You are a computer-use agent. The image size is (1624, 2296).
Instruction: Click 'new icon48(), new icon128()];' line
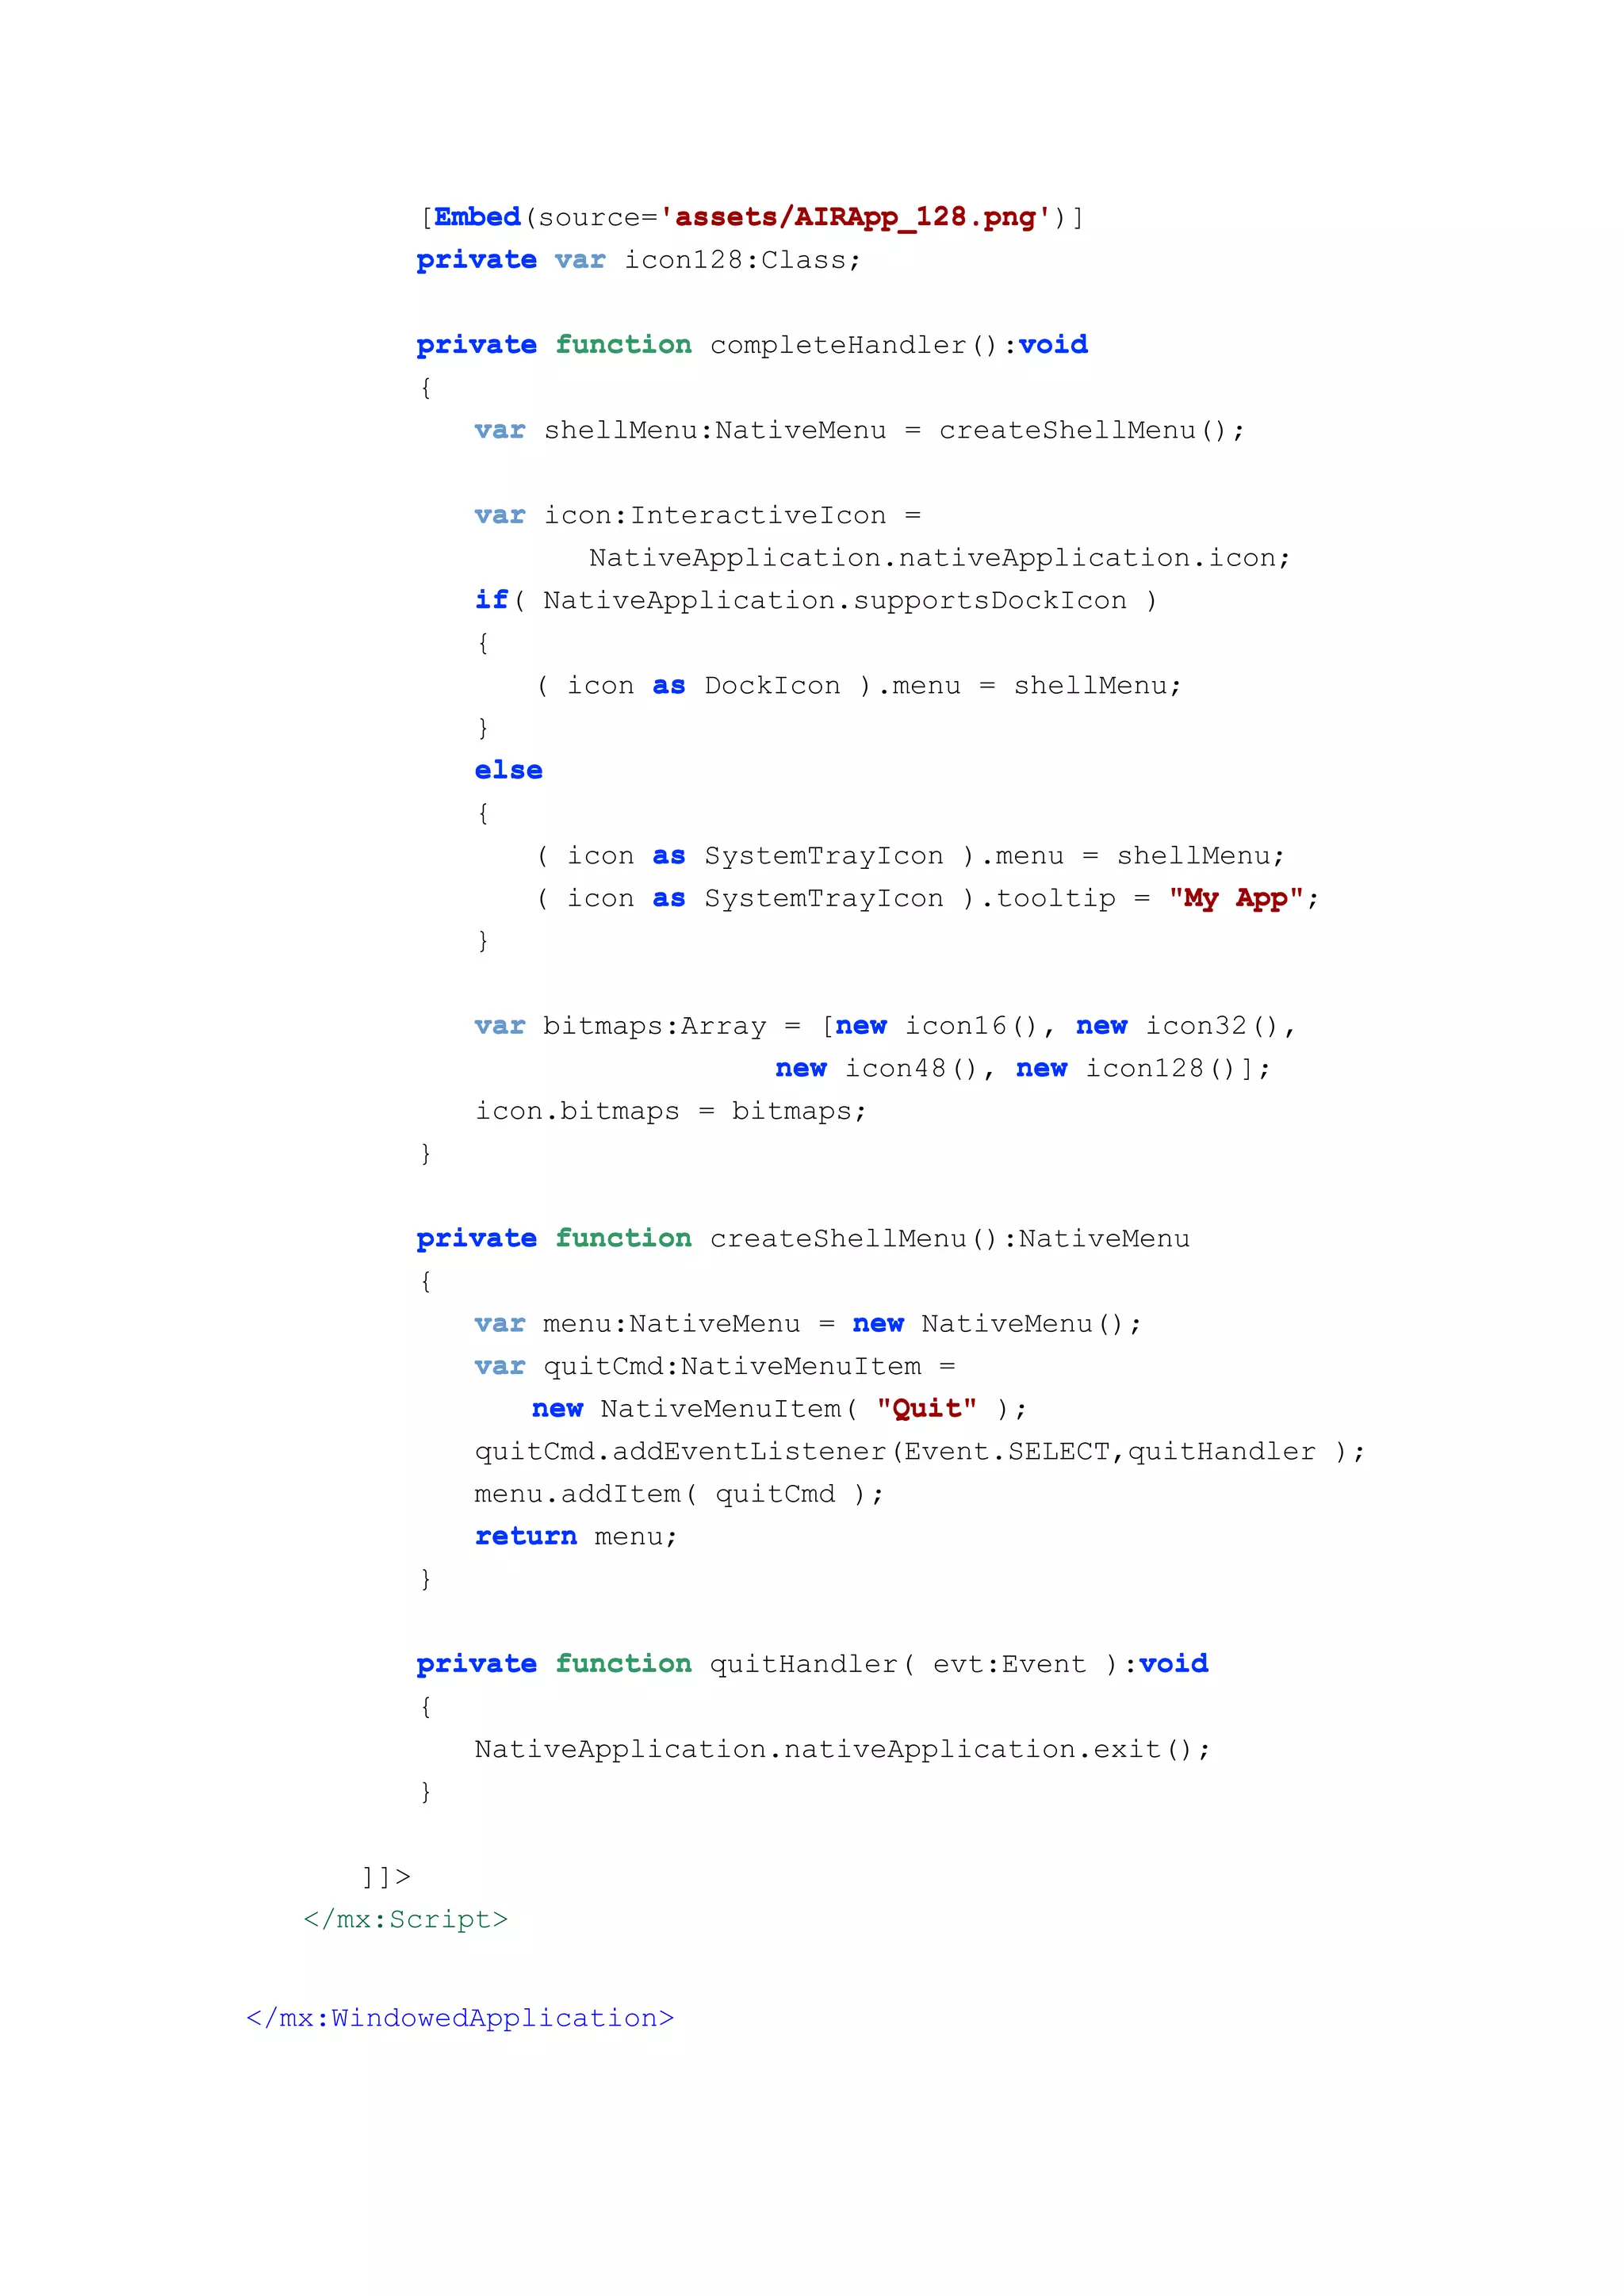1023,1069
